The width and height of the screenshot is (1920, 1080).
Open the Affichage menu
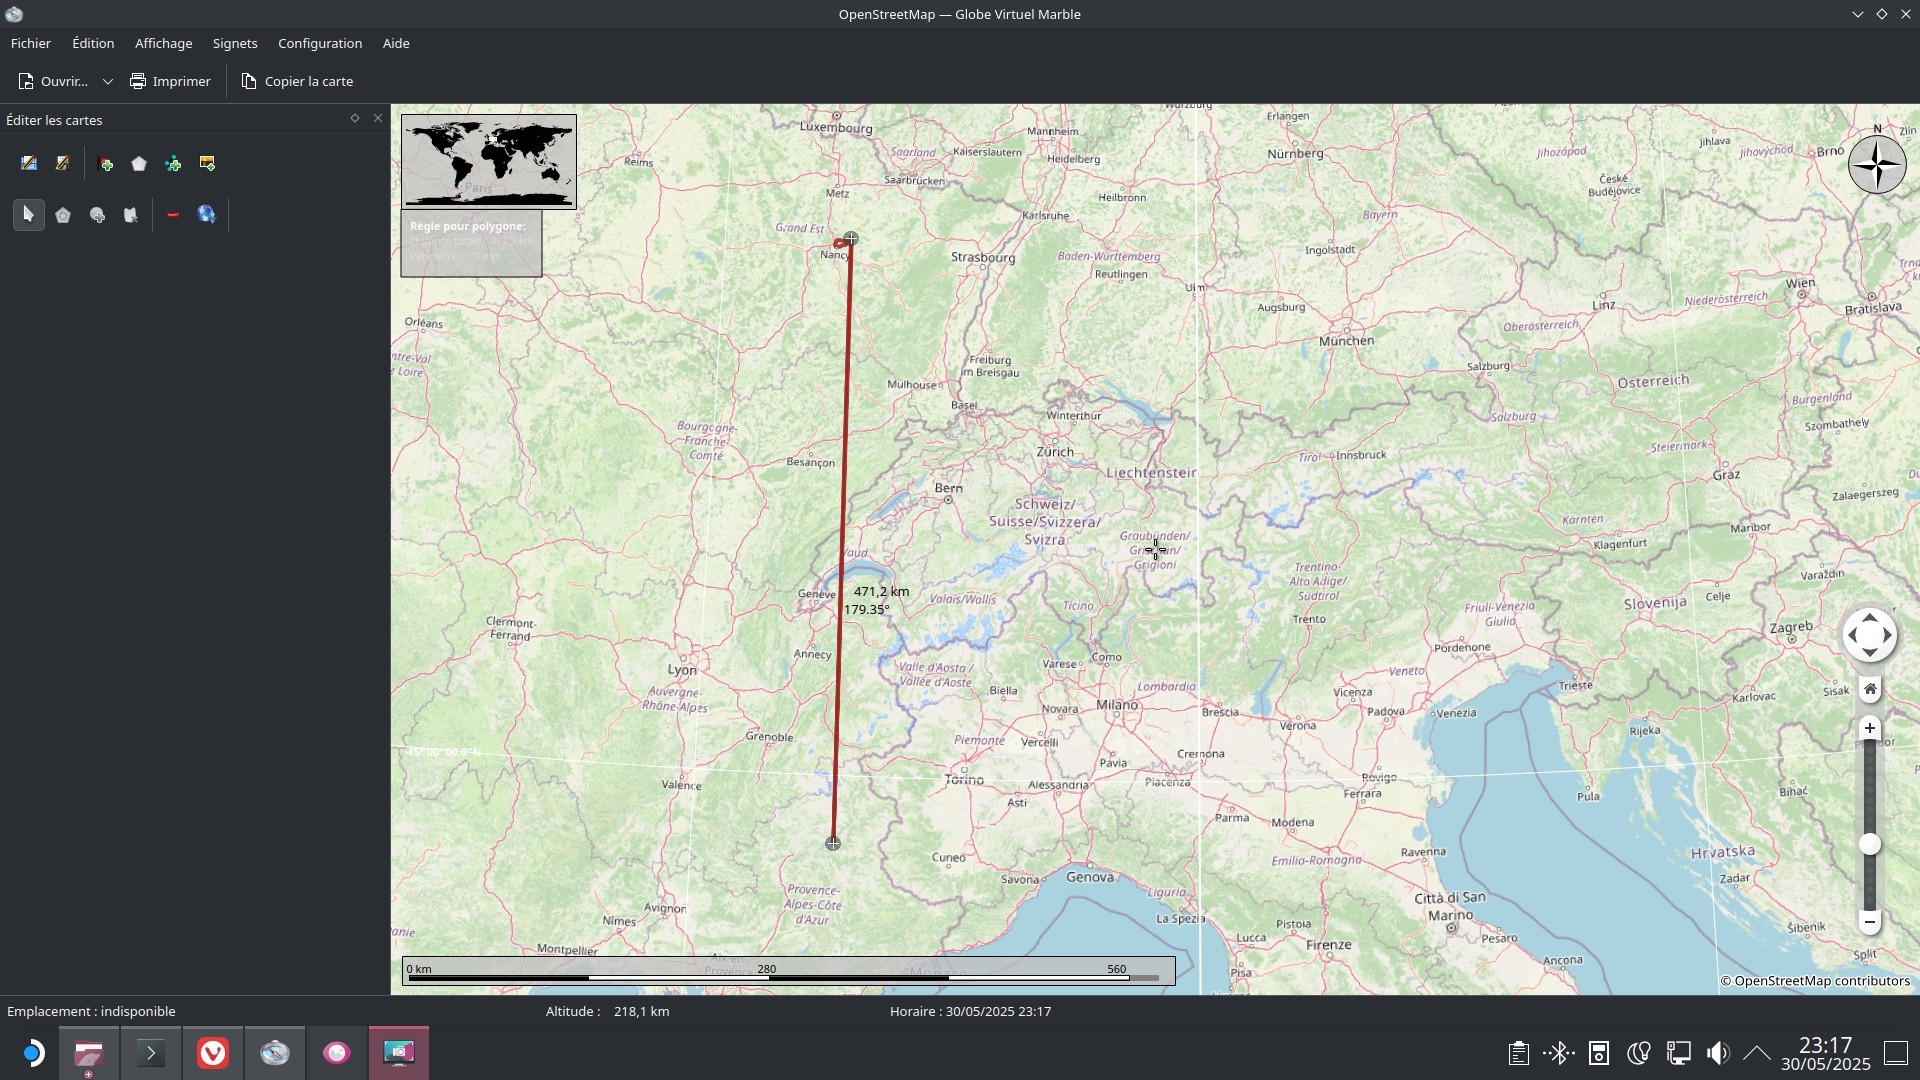[163, 43]
